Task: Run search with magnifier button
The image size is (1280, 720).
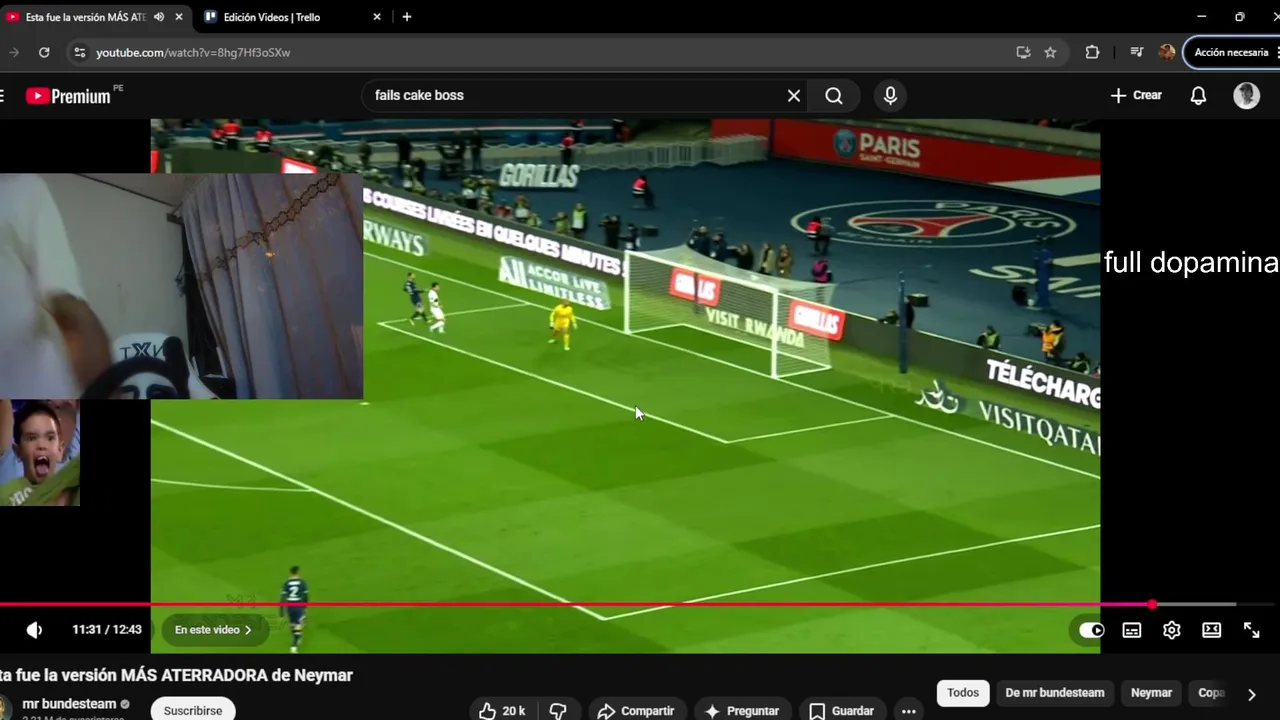Action: click(834, 96)
